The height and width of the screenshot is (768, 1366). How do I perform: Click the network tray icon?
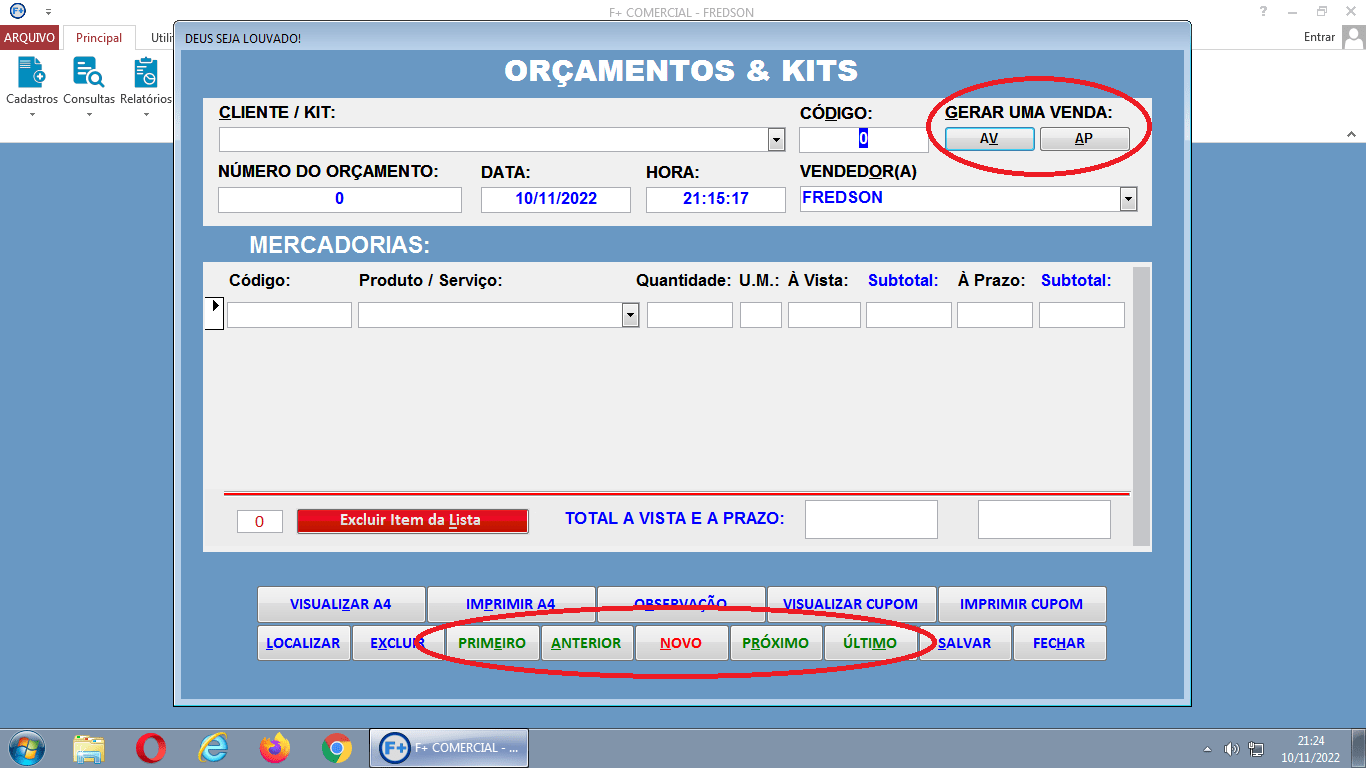[1255, 749]
